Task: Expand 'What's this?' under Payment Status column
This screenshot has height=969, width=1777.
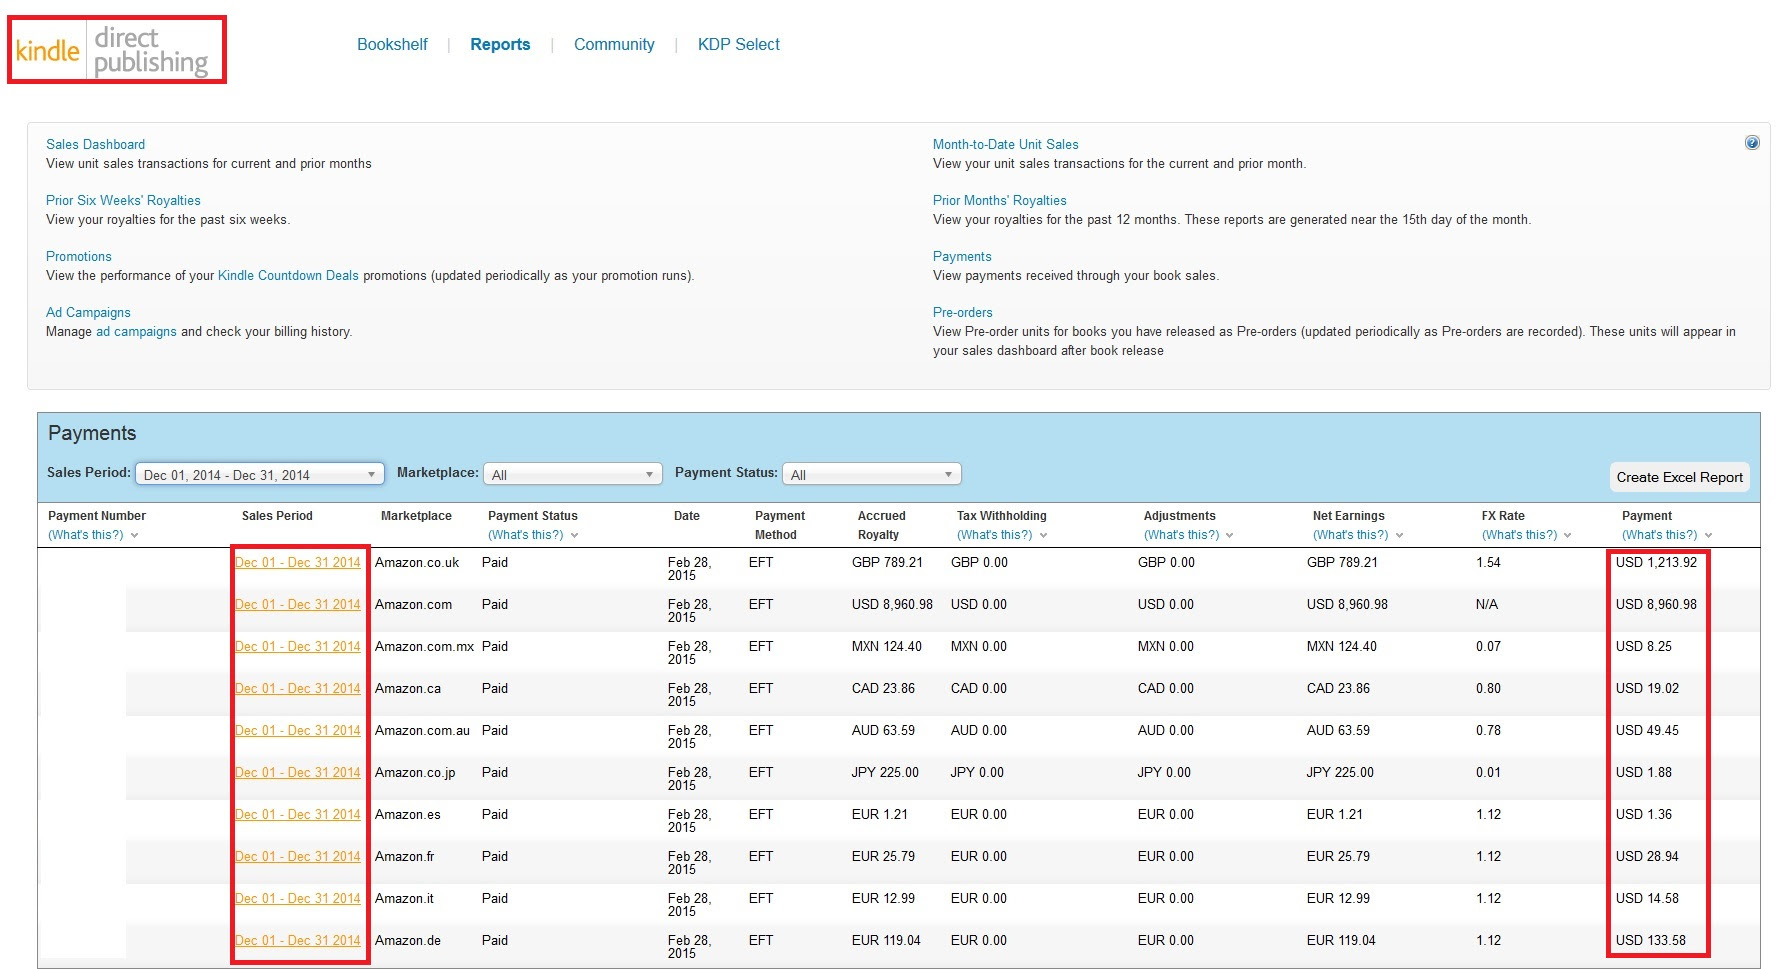Action: (533, 535)
